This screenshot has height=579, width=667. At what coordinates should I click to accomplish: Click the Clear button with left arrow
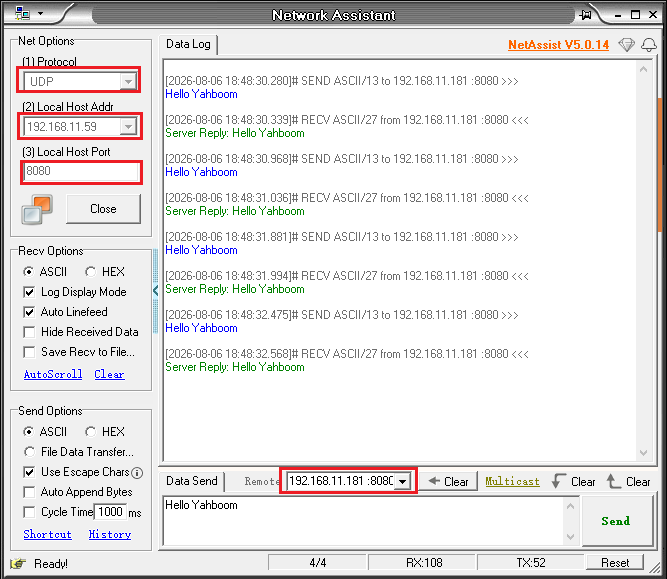pos(448,482)
